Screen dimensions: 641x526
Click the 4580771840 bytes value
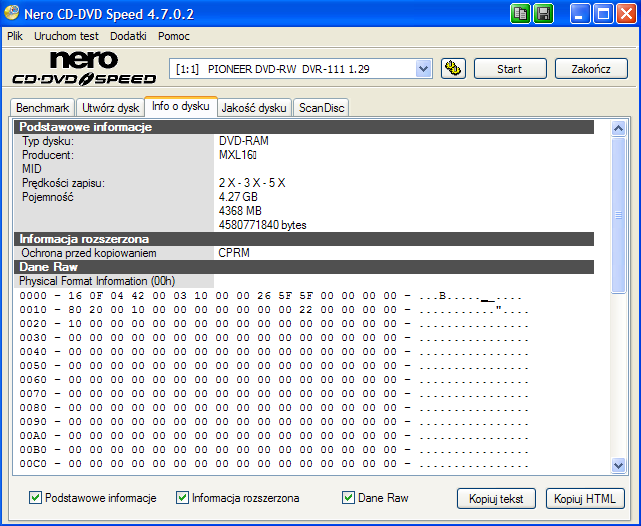coord(262,225)
